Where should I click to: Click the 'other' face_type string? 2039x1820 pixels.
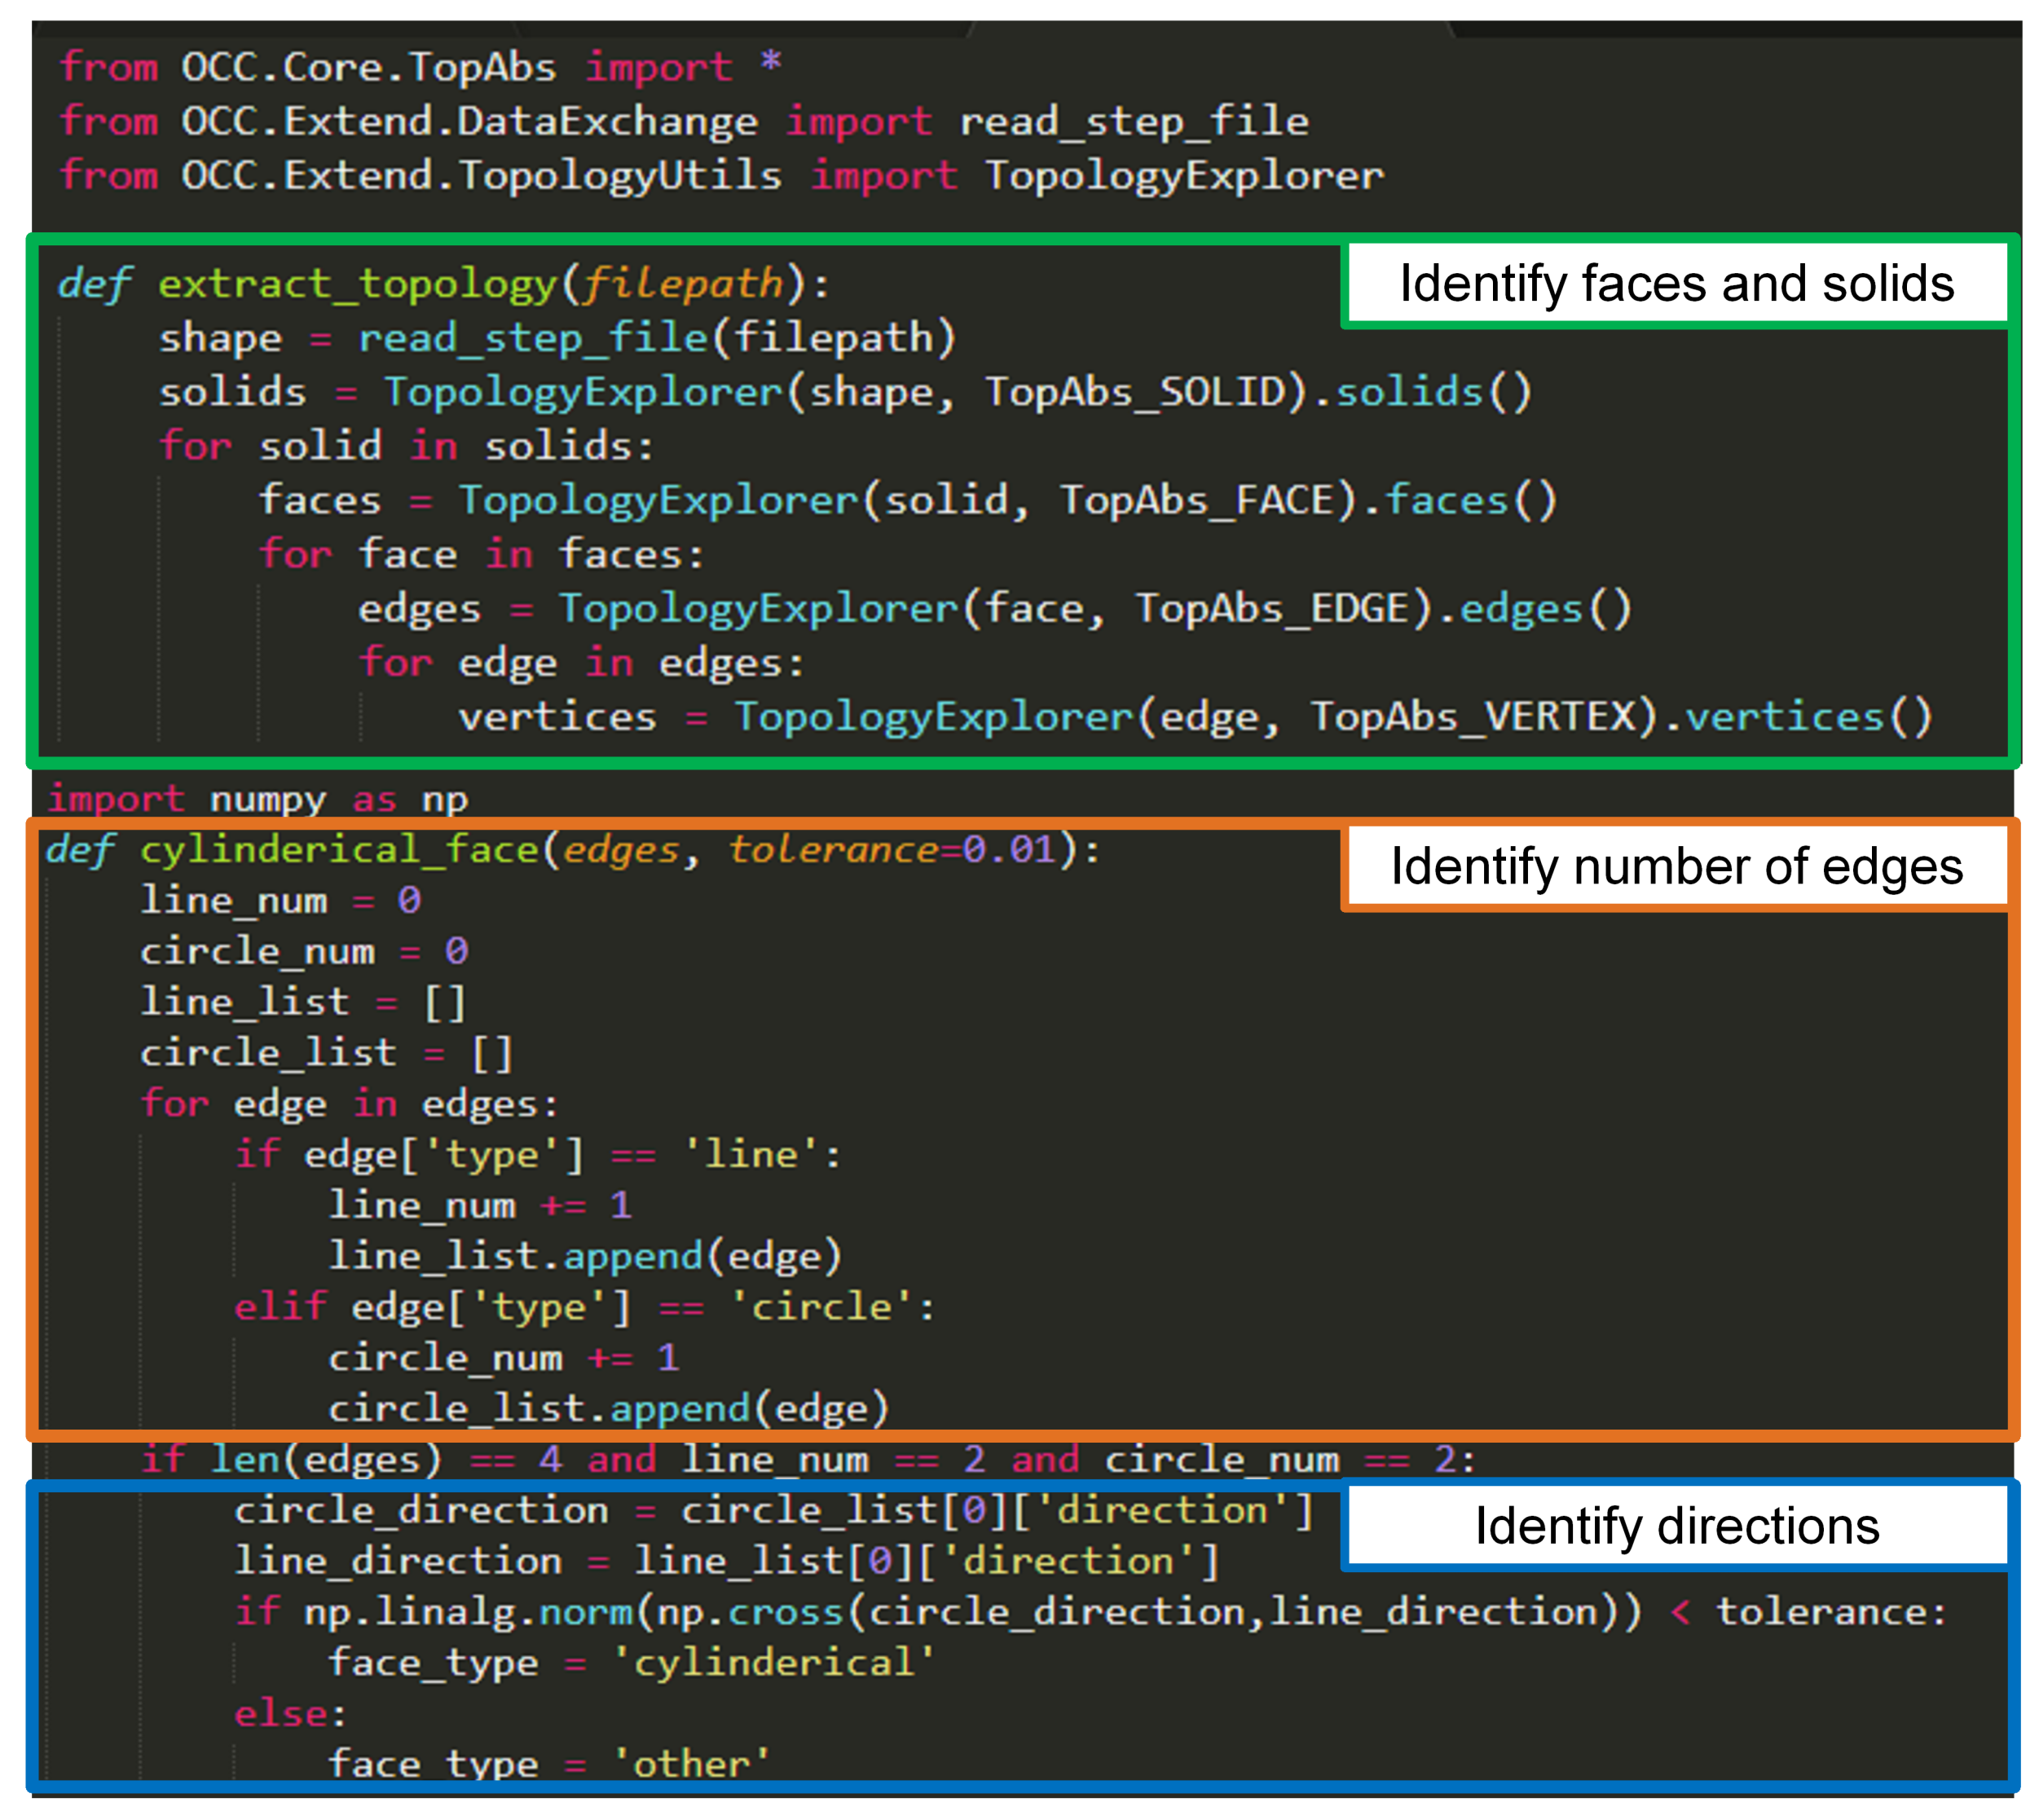click(x=690, y=1765)
